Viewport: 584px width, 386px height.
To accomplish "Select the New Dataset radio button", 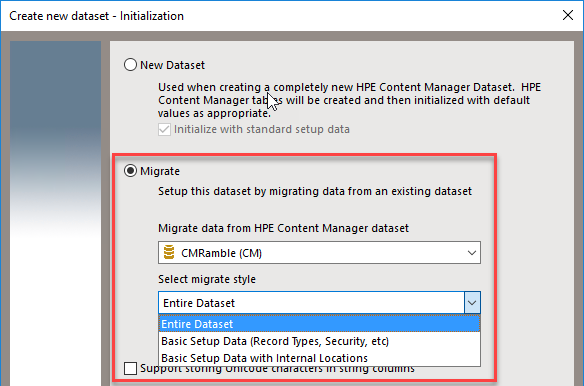I will click(x=130, y=65).
